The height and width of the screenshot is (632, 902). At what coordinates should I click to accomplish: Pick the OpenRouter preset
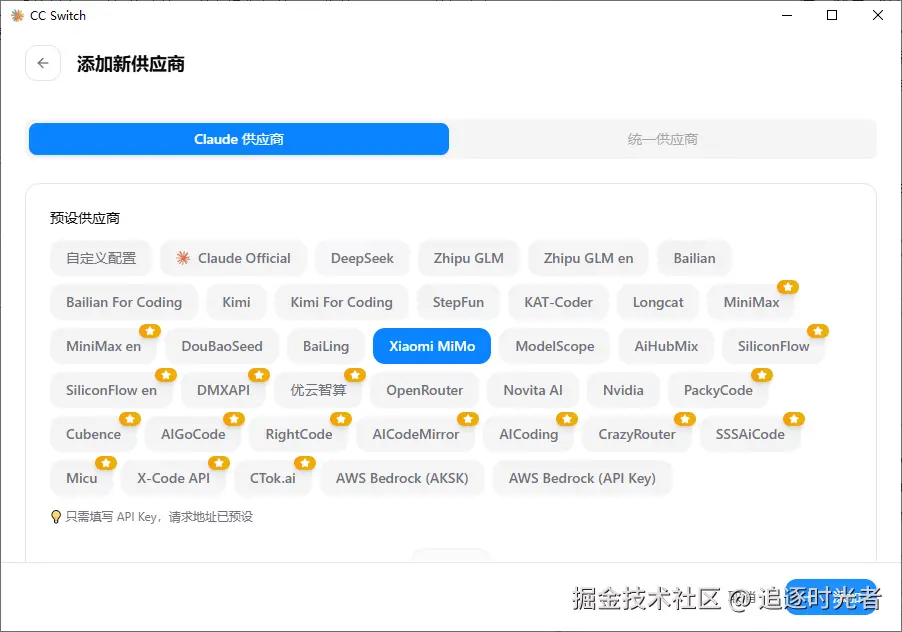(x=425, y=390)
